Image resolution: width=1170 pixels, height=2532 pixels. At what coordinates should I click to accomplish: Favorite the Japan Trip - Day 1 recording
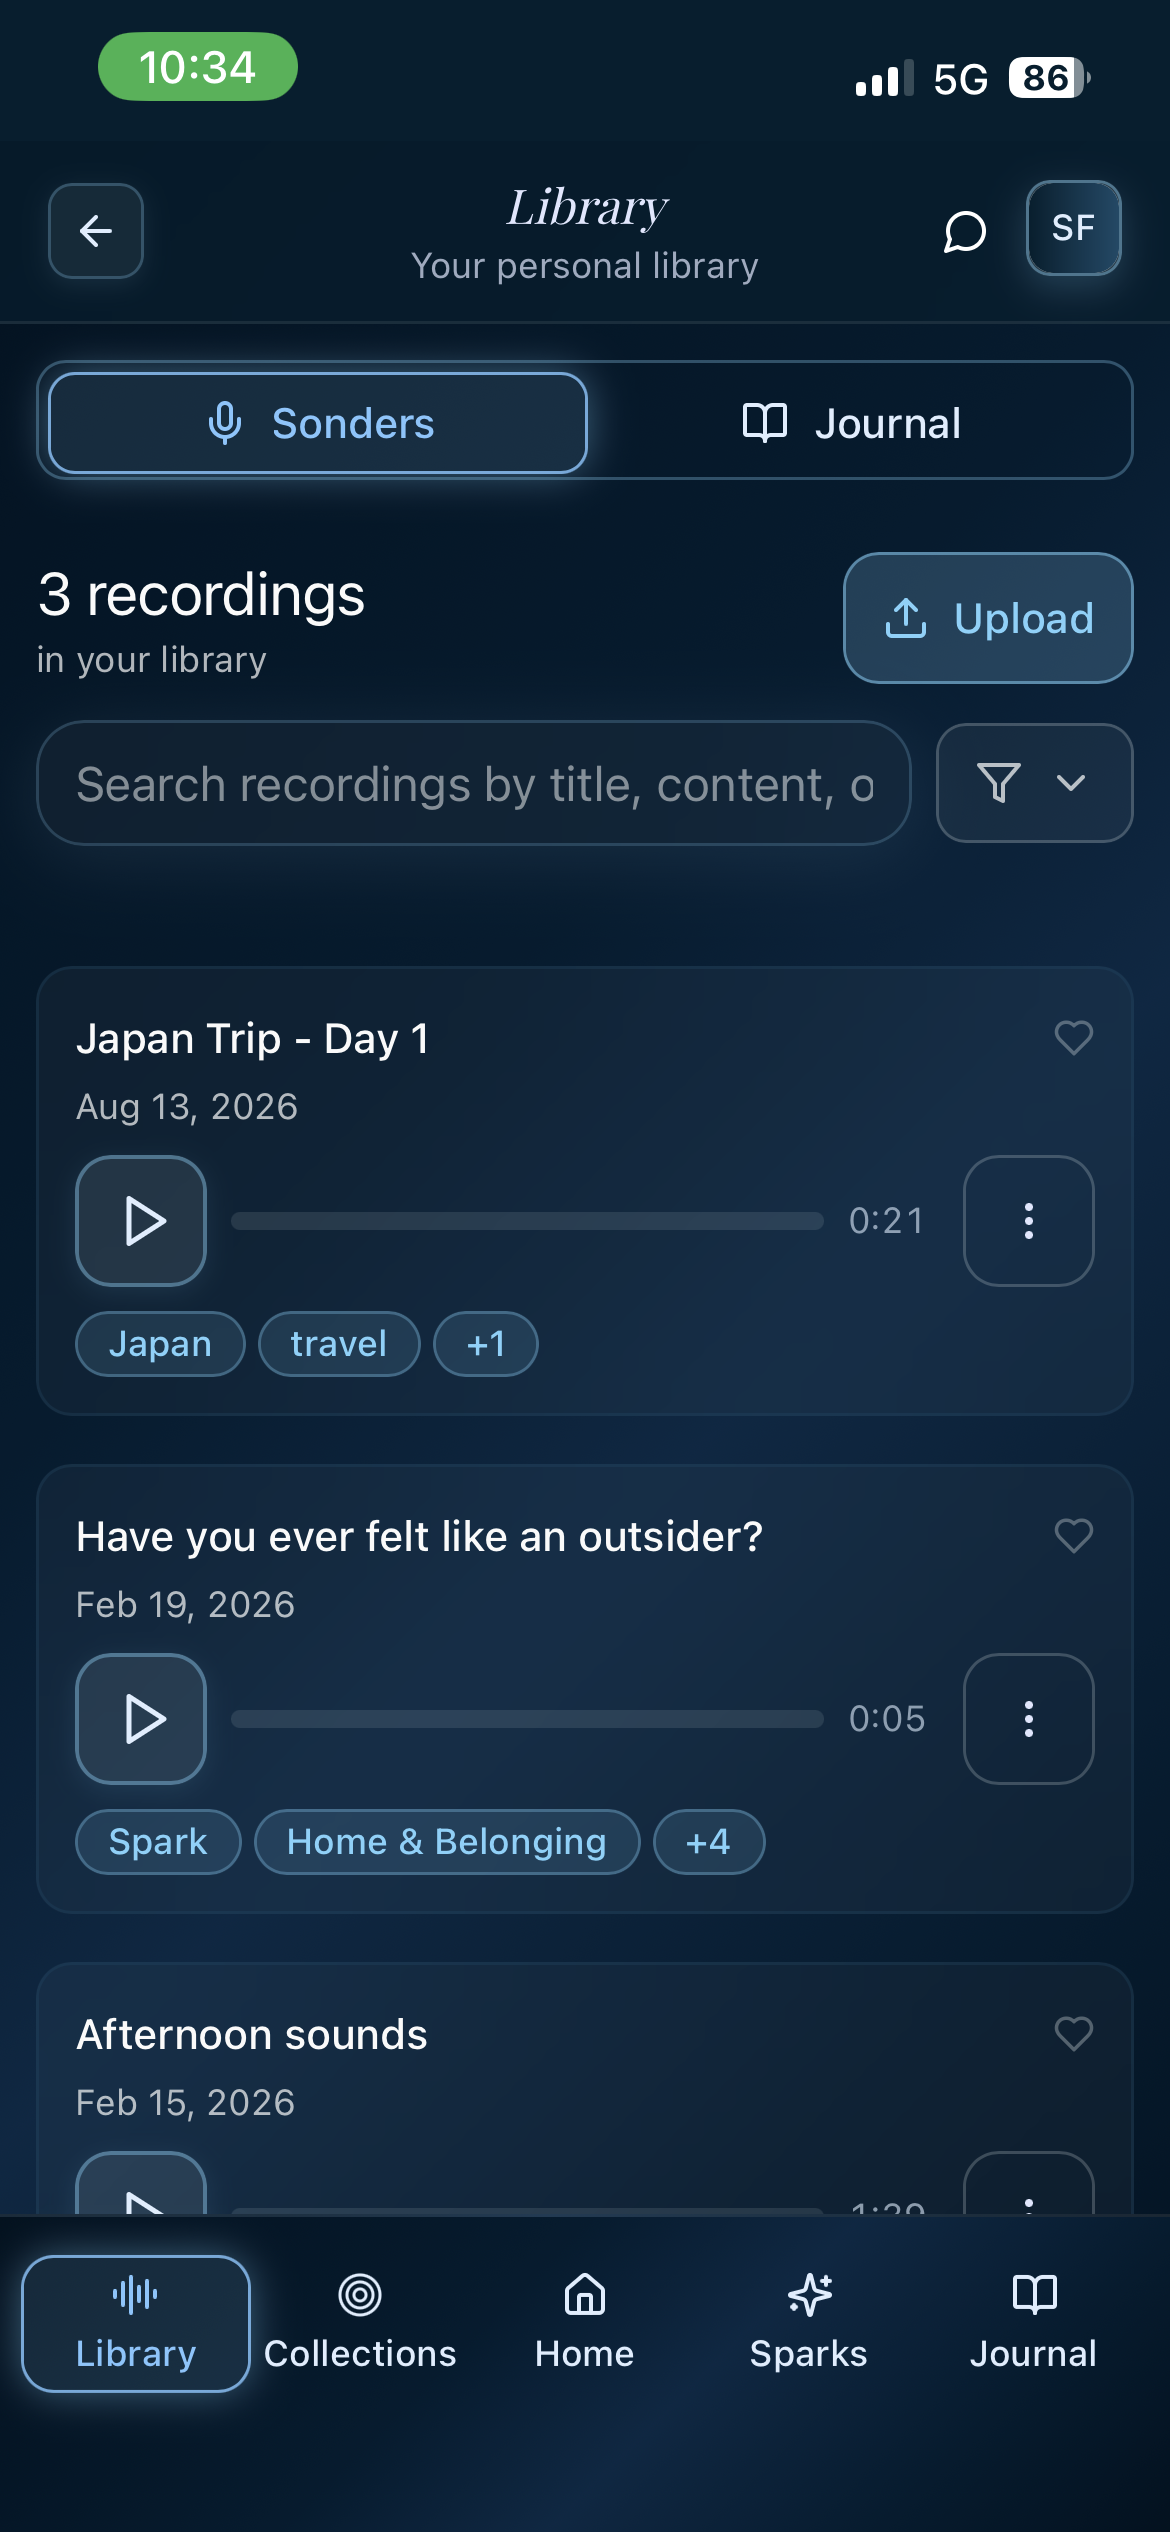(1074, 1038)
